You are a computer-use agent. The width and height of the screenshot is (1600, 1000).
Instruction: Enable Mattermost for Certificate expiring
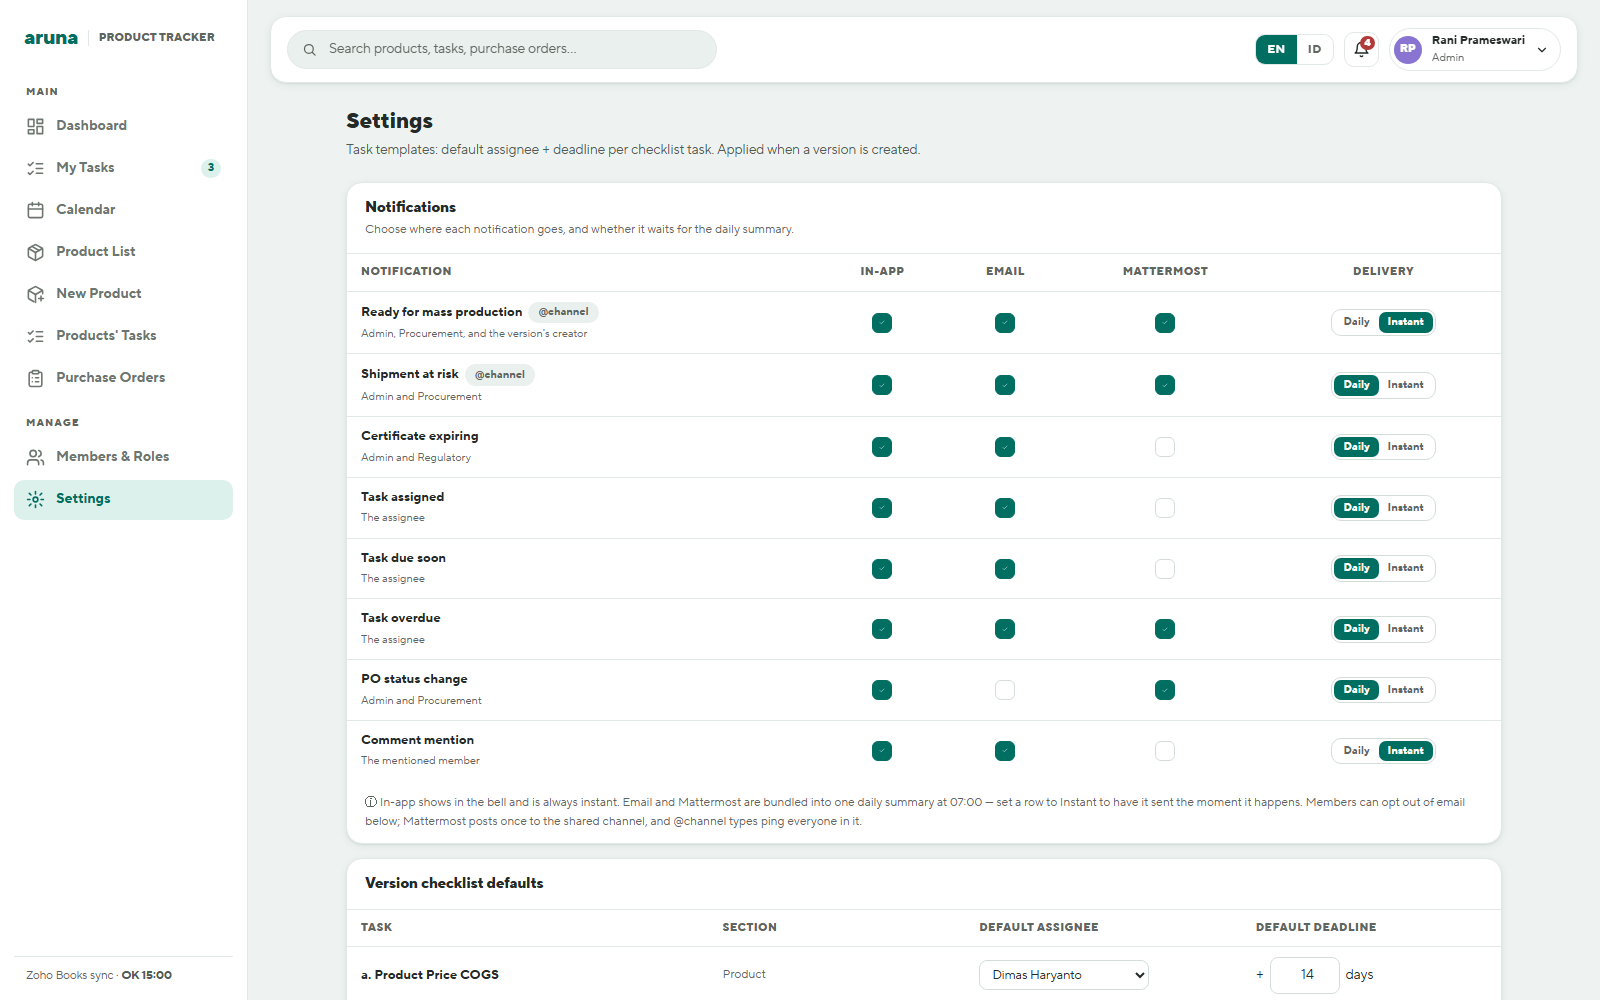click(x=1165, y=447)
